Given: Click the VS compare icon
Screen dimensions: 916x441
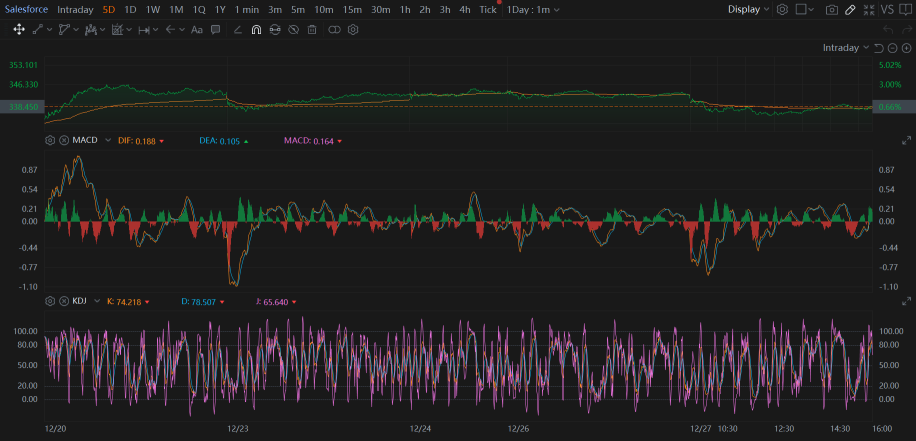Looking at the screenshot, I should click(887, 9).
